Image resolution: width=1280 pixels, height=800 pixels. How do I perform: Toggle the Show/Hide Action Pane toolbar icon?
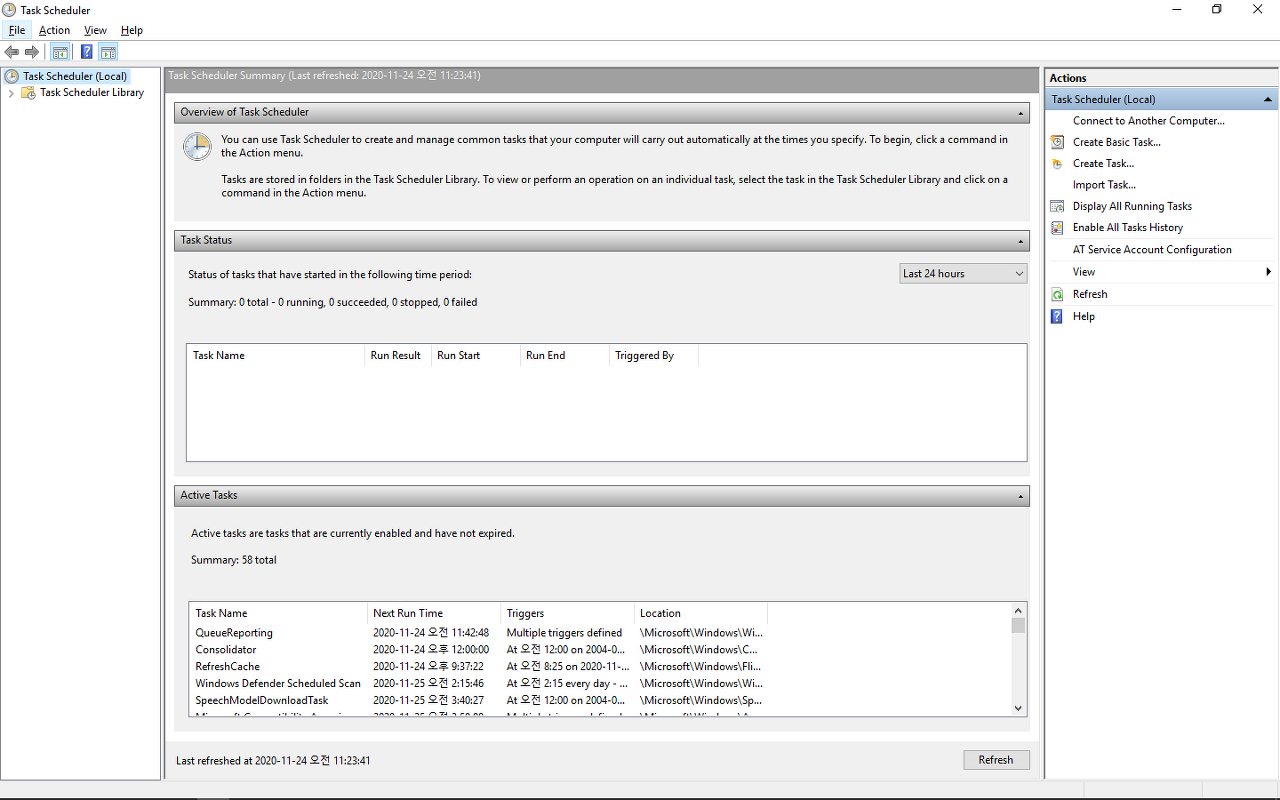[x=108, y=52]
